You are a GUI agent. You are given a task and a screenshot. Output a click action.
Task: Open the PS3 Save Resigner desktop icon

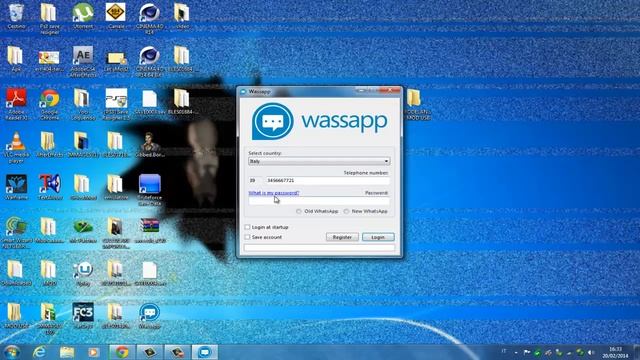point(116,104)
